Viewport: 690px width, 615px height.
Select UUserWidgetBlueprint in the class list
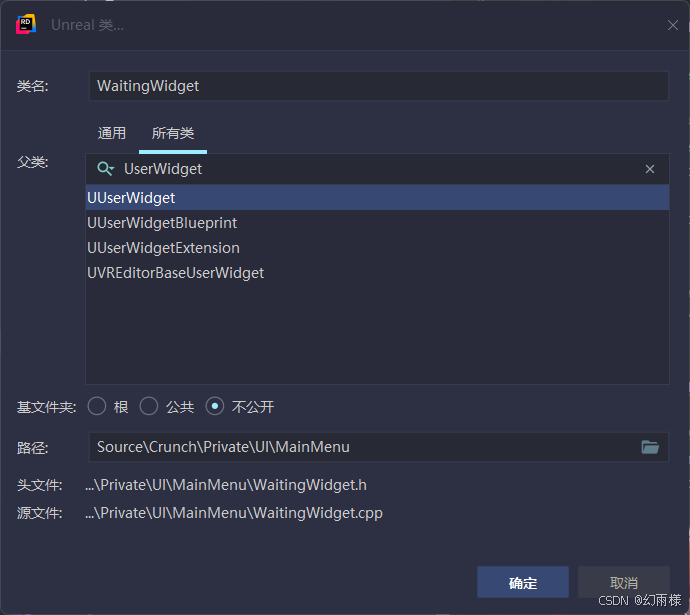click(378, 223)
